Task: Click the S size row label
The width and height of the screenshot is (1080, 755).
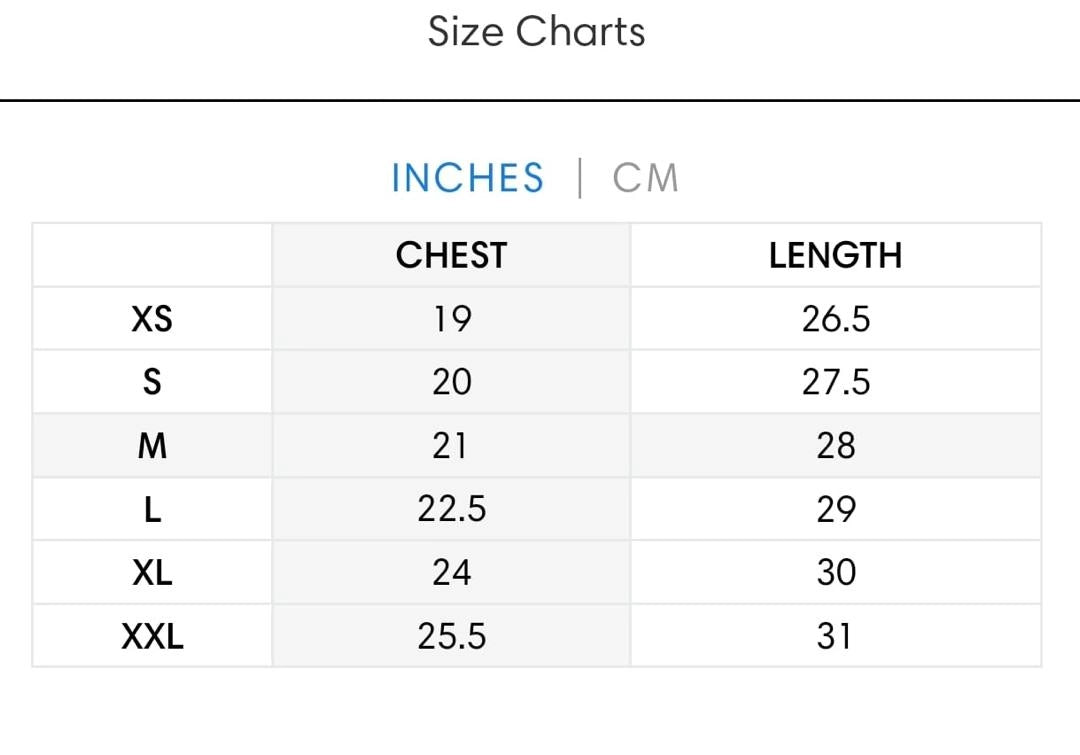Action: [152, 382]
